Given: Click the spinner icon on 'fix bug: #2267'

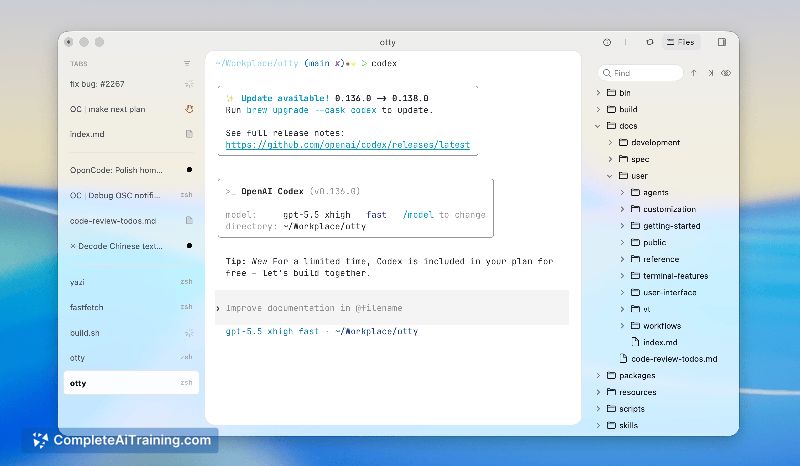Looking at the screenshot, I should 189,84.
